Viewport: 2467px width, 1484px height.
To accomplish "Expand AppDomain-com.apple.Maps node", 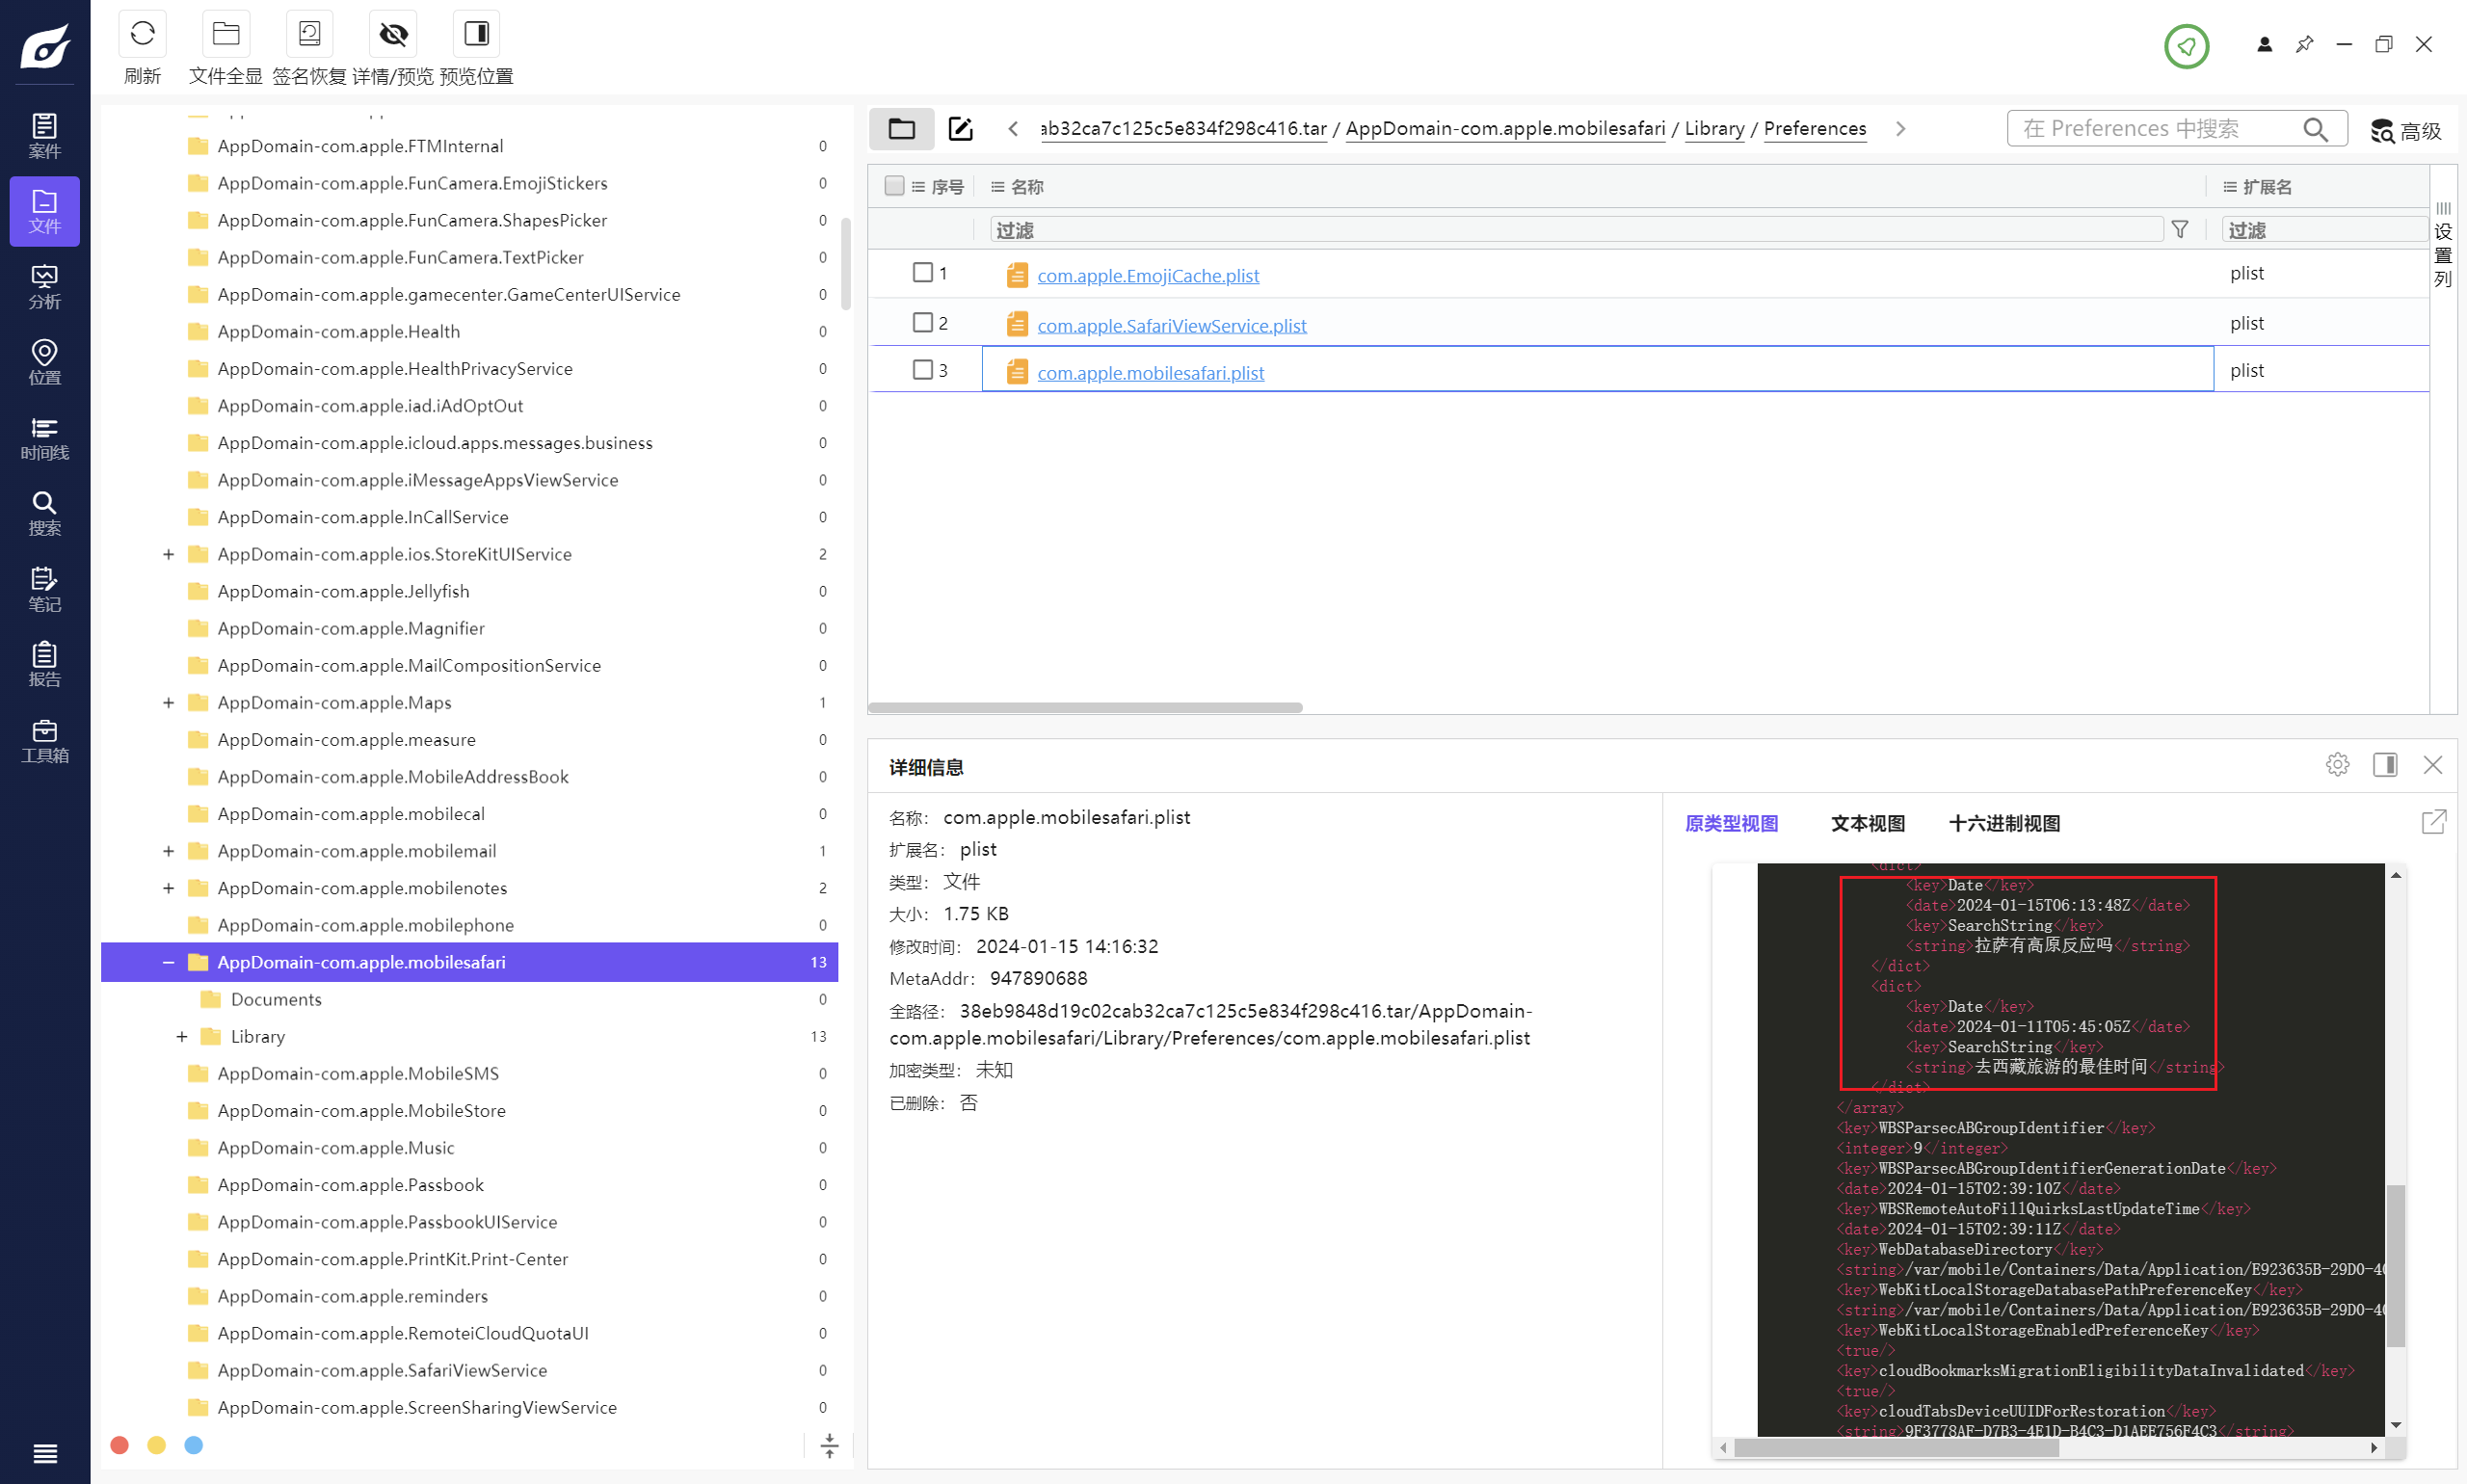I will (168, 703).
